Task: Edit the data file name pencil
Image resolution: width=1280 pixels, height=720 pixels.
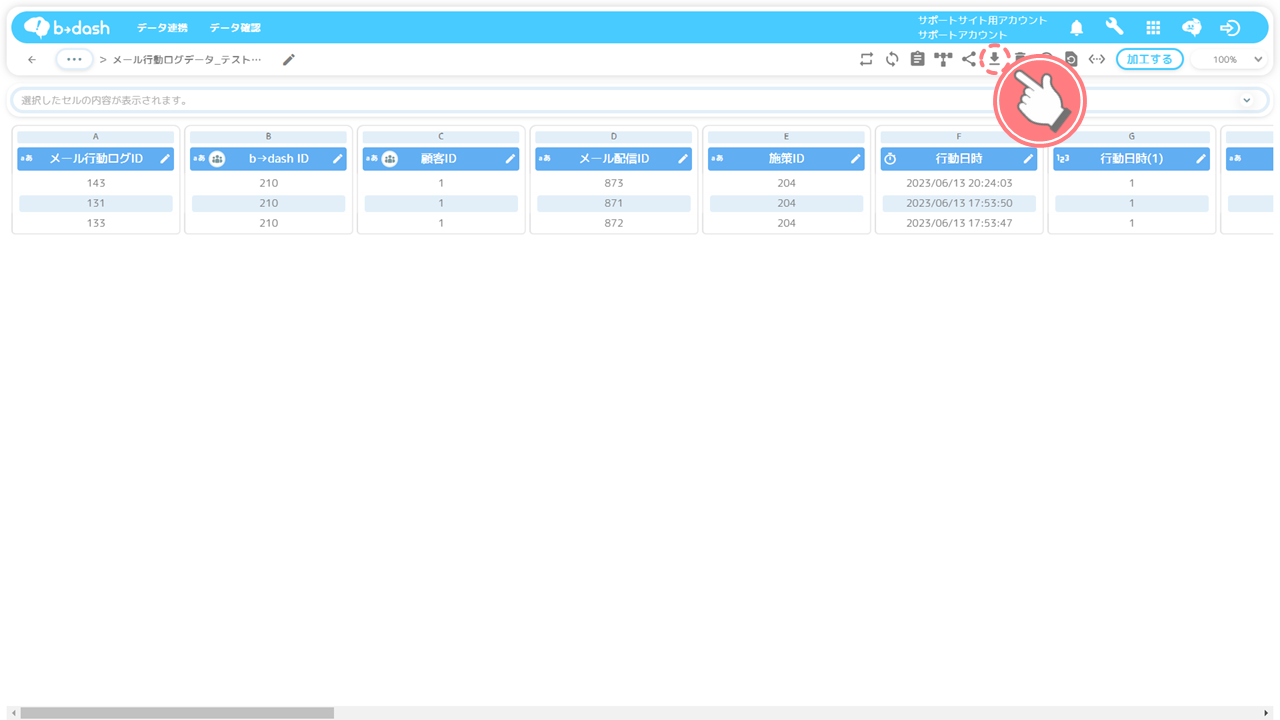Action: coord(289,60)
